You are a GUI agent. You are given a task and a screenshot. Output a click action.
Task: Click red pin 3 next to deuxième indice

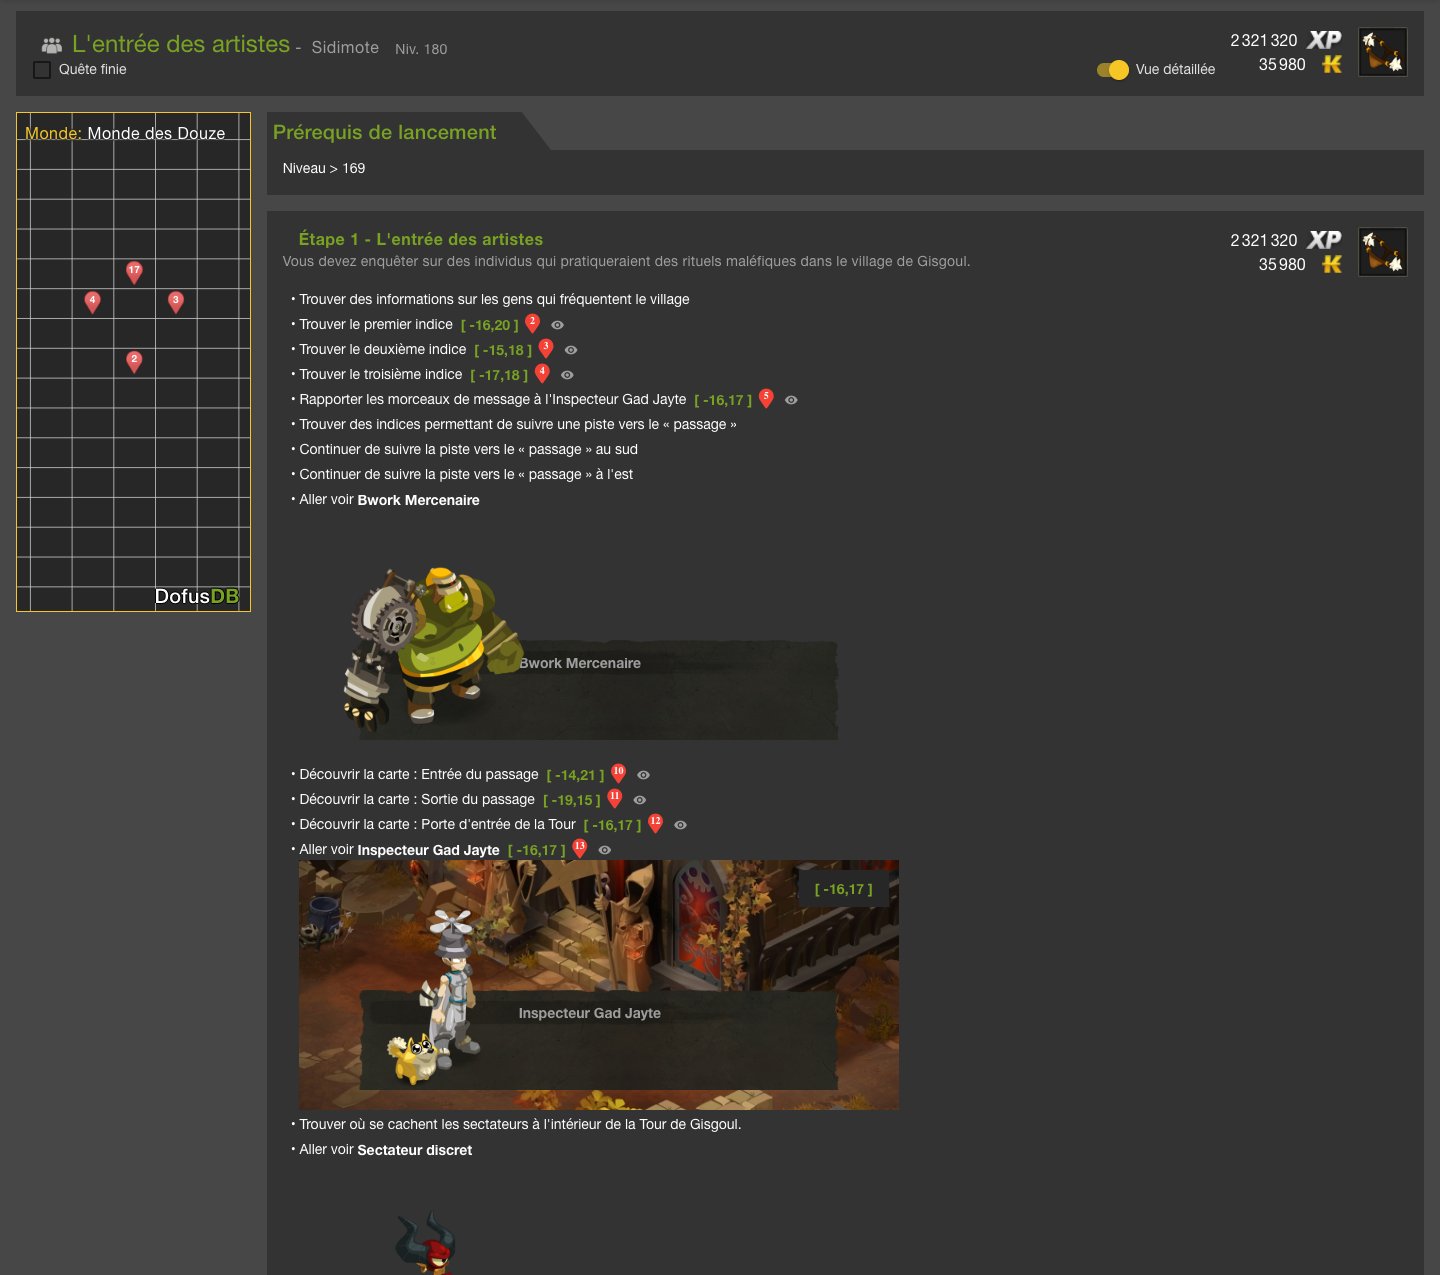pos(546,348)
